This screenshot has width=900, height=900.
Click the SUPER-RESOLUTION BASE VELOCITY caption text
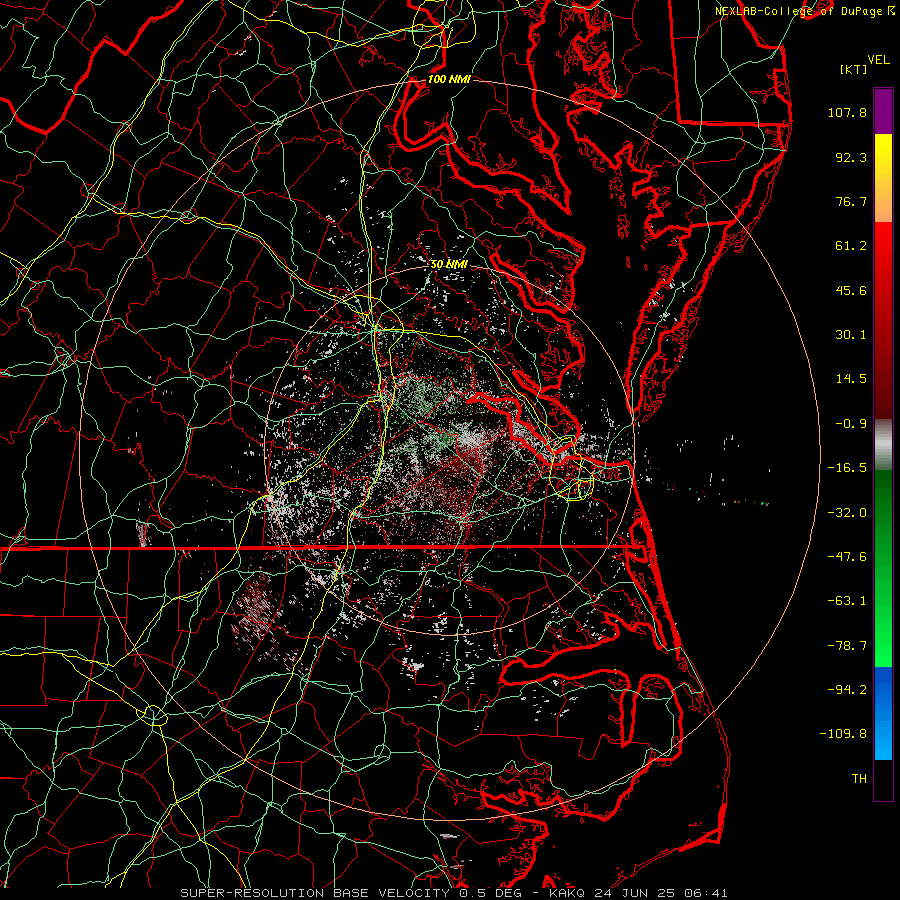point(315,893)
